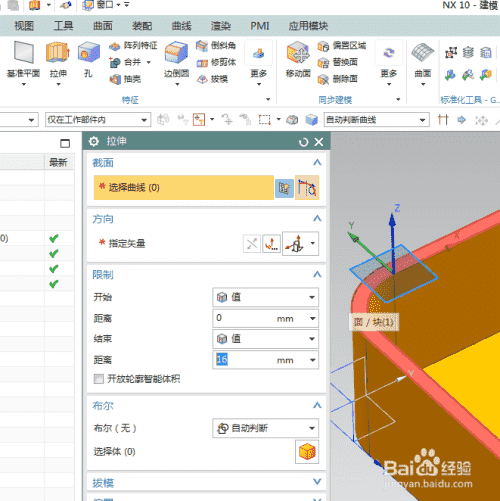Open the end distance mm options arrow
The width and height of the screenshot is (500, 501).
click(x=313, y=360)
